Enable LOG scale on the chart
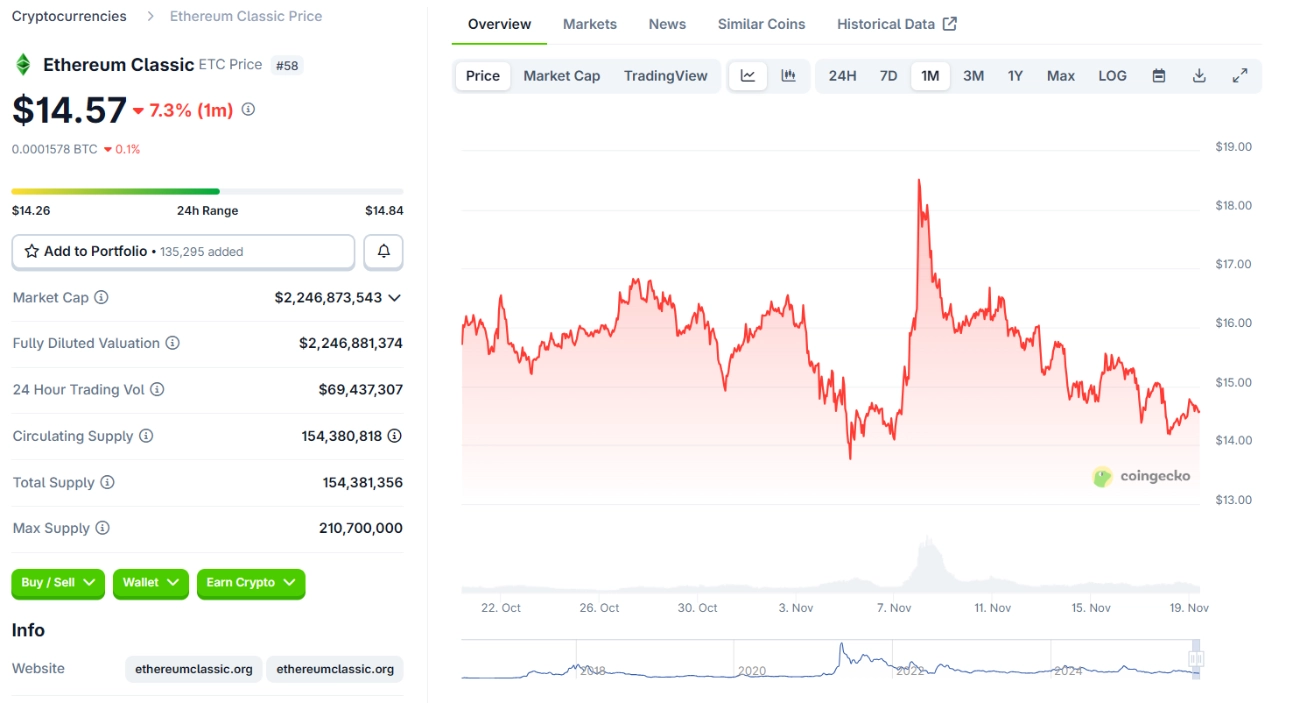1314x703 pixels. pyautogui.click(x=1112, y=75)
